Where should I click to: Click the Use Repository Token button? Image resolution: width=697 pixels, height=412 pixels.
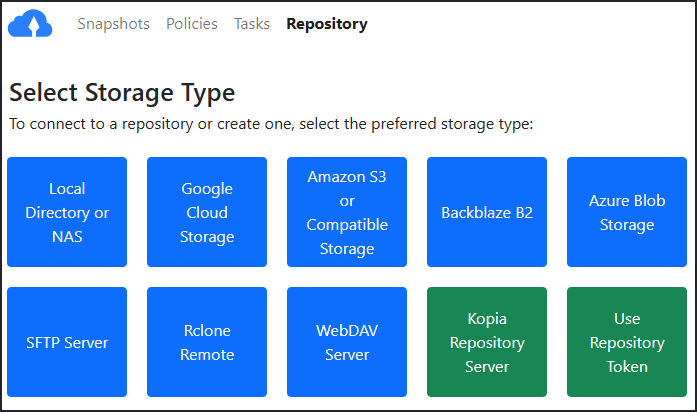point(627,342)
